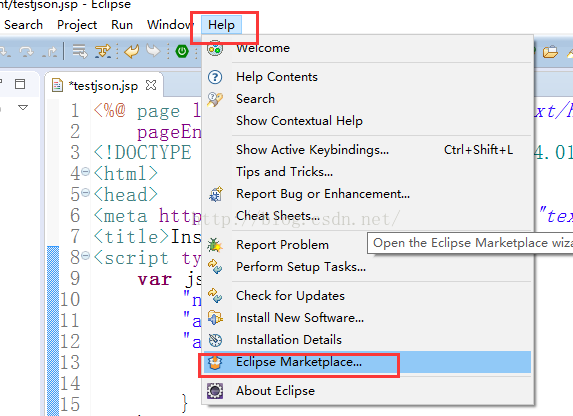Collapse the head tag fold on line 5

[x=86, y=192]
